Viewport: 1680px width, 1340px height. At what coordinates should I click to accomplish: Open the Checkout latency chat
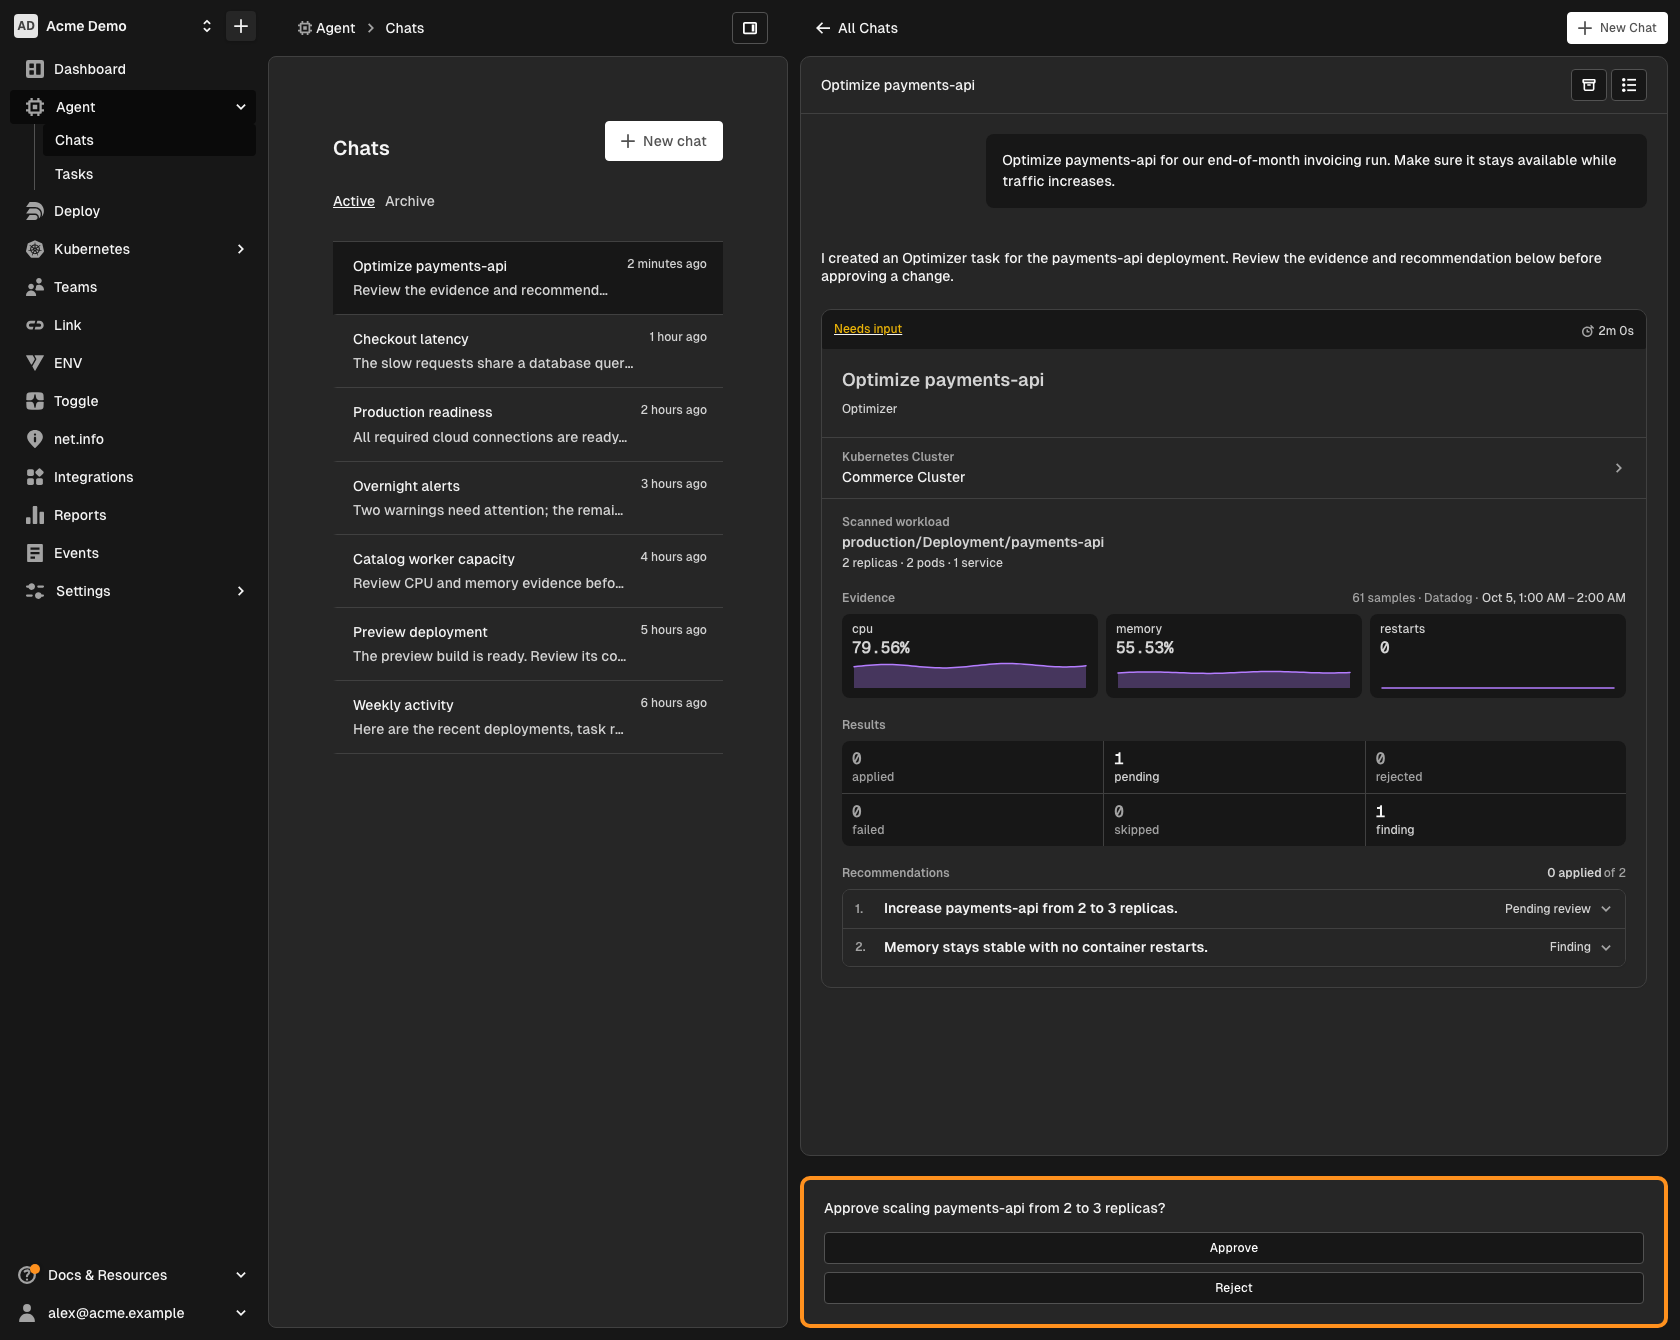click(528, 351)
